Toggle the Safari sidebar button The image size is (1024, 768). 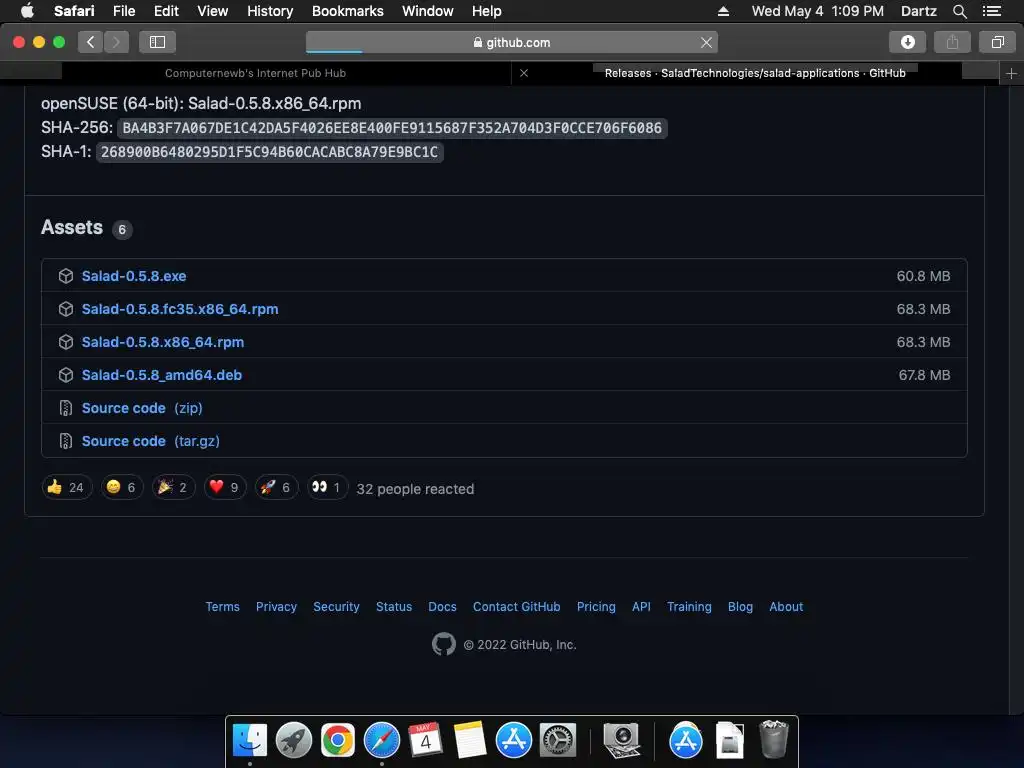click(x=157, y=42)
